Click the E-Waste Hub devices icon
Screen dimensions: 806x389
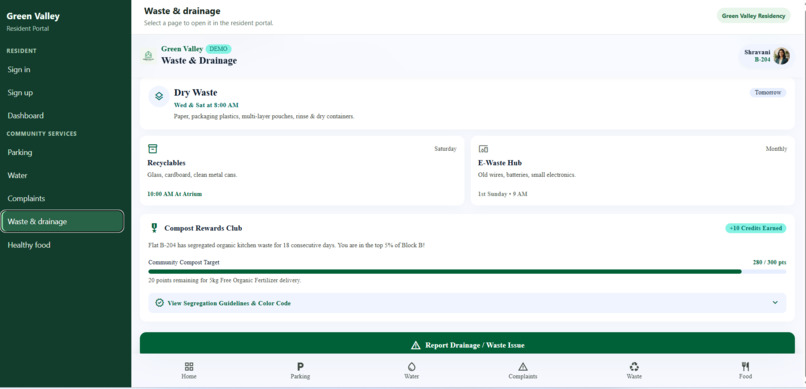tap(483, 149)
